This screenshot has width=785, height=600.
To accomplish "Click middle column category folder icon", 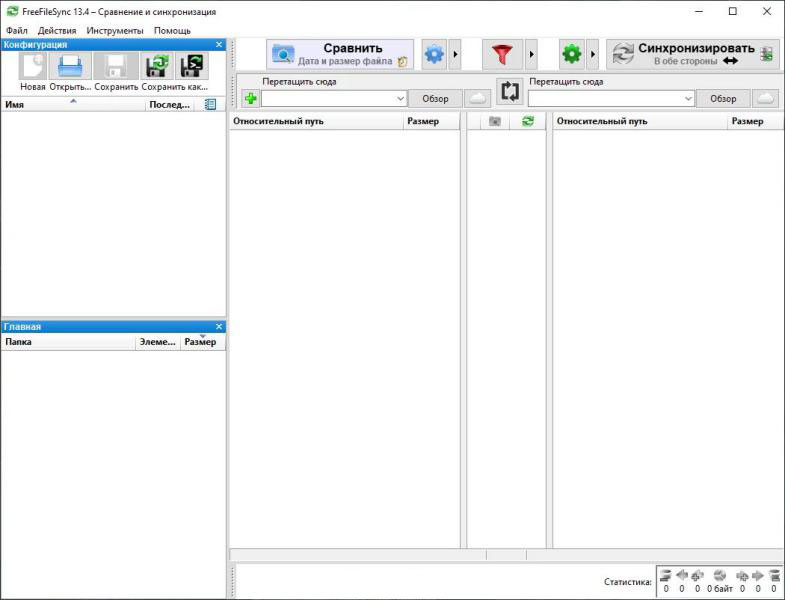I will coord(495,121).
